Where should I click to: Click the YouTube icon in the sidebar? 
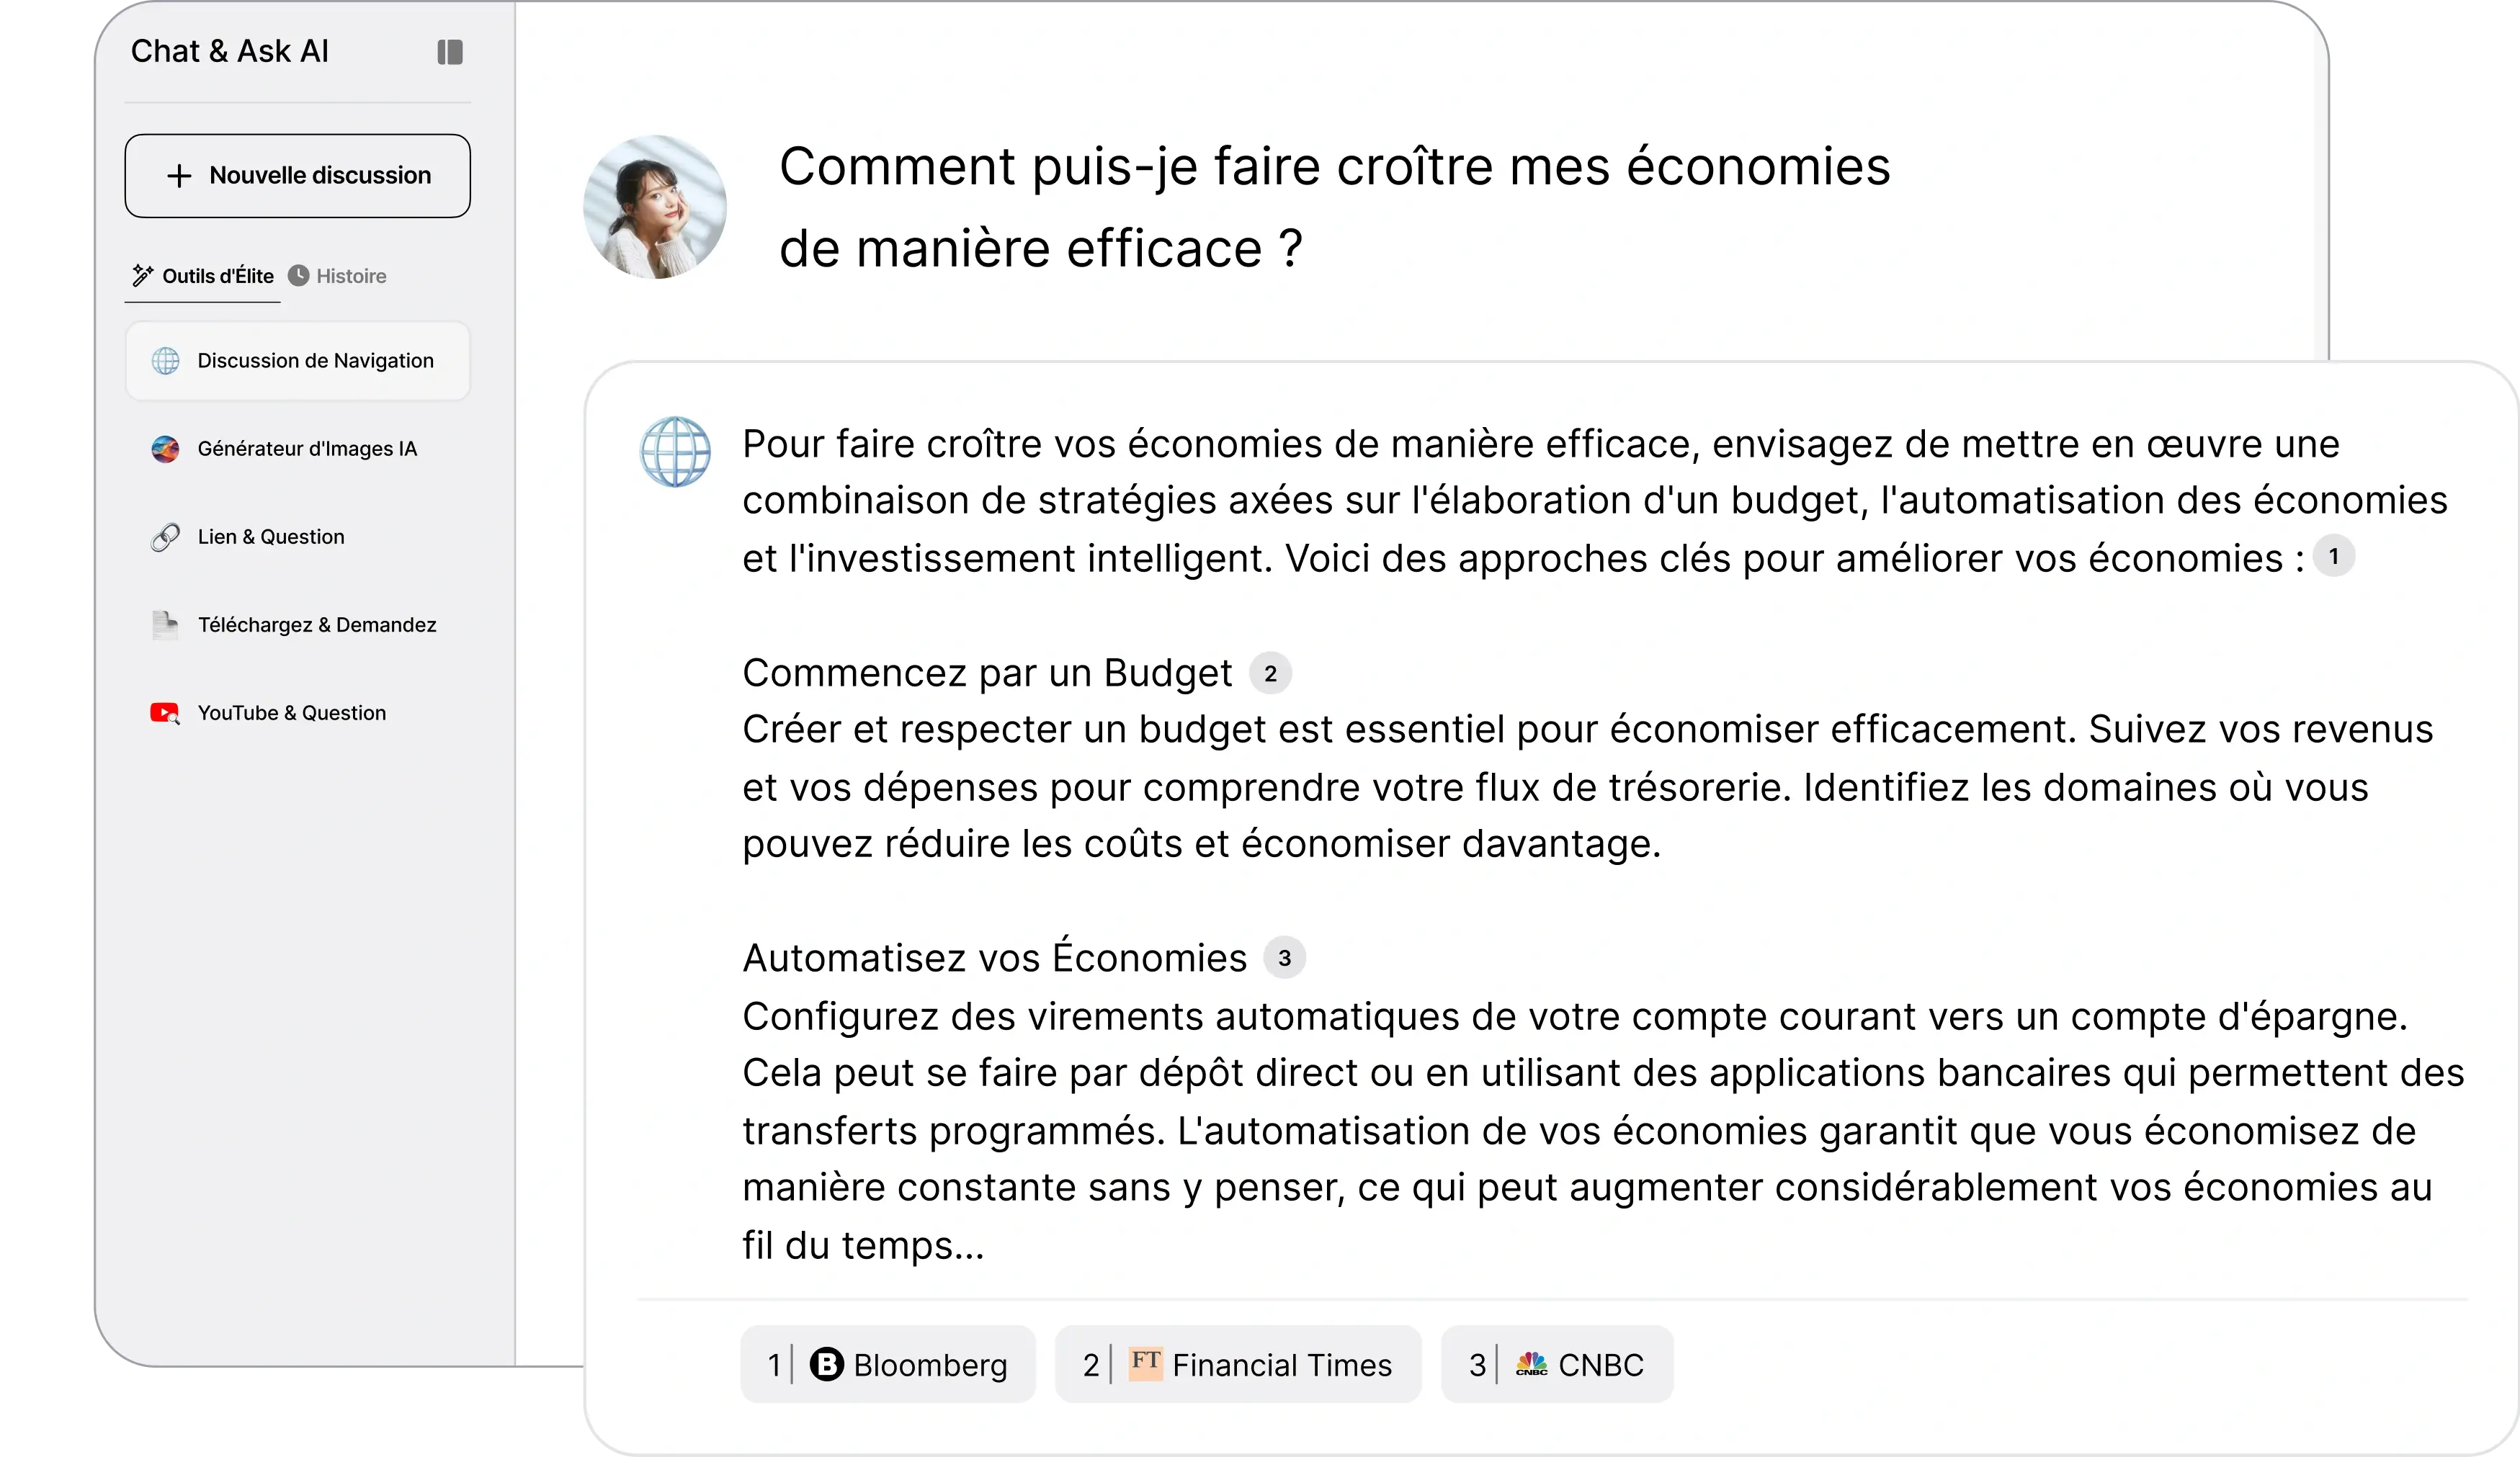pyautogui.click(x=165, y=713)
